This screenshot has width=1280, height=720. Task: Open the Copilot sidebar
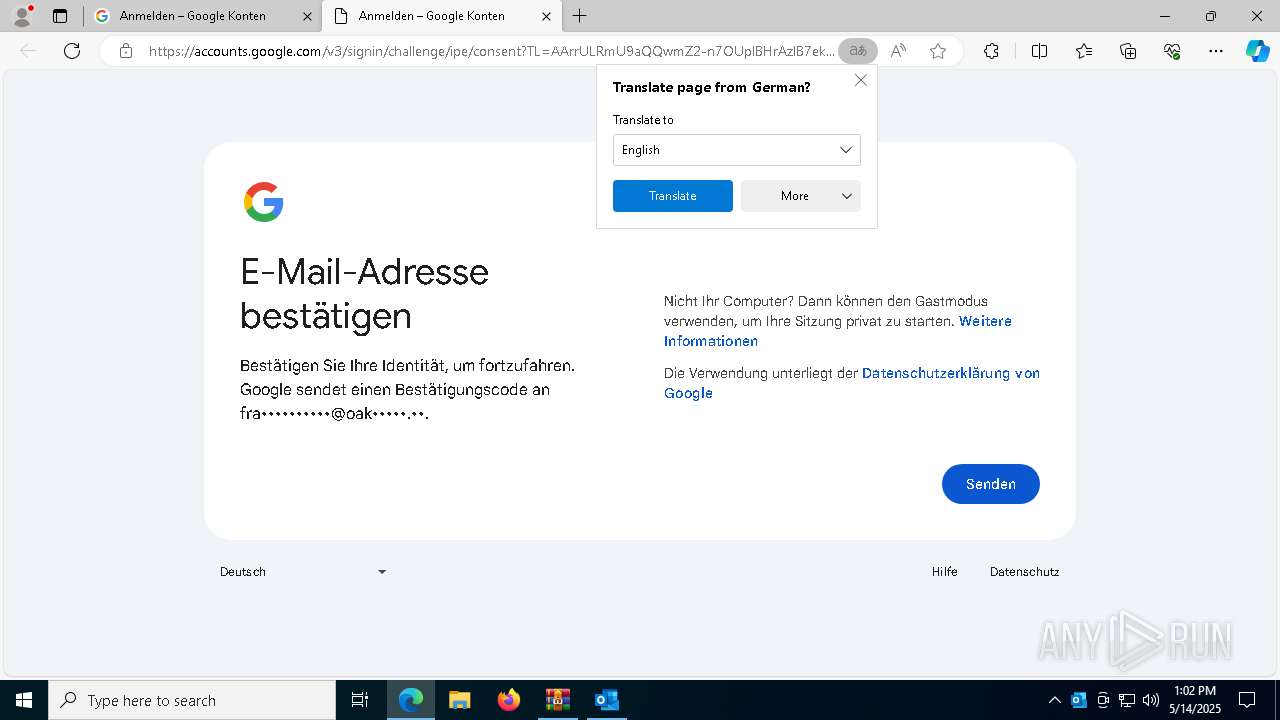coord(1257,51)
